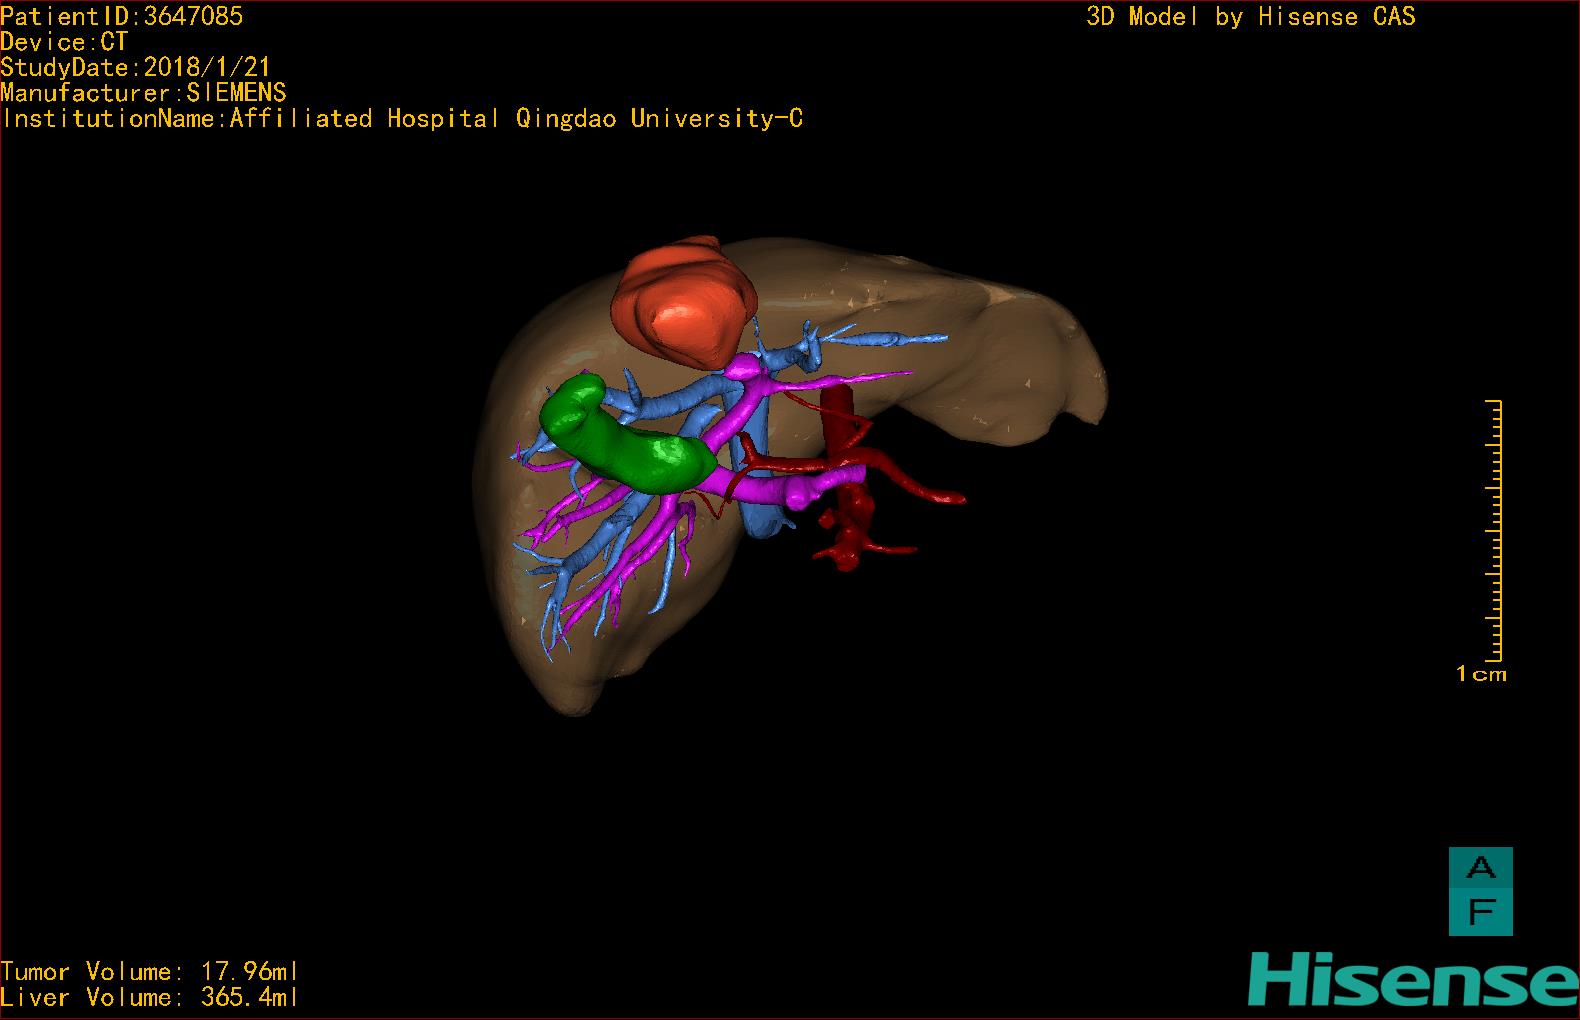
Task: Click the F orientation cube face
Action: [1480, 912]
